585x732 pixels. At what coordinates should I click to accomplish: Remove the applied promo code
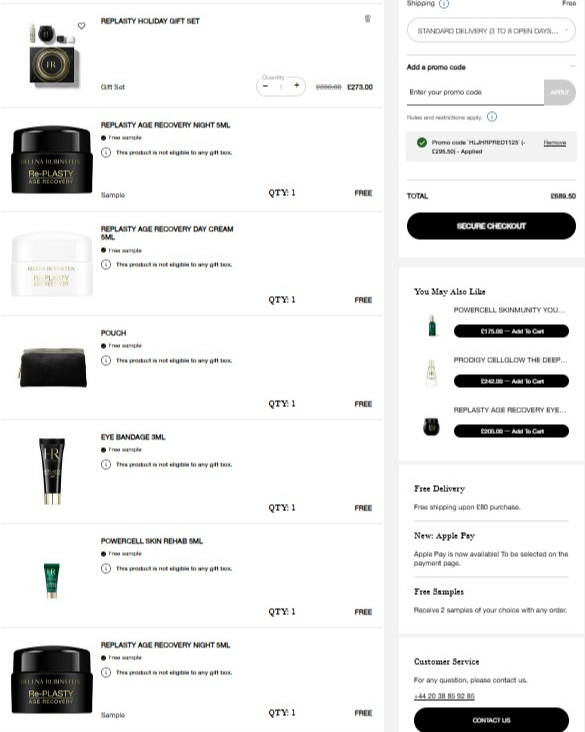555,143
